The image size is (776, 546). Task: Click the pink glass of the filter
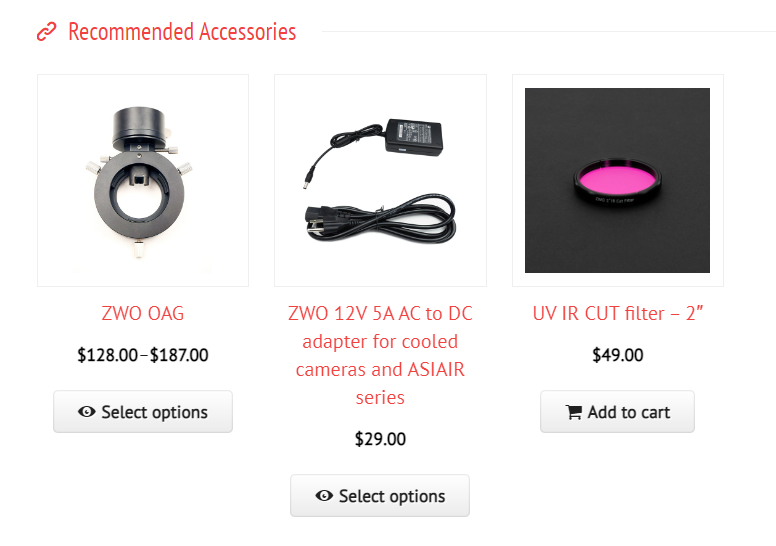point(617,182)
